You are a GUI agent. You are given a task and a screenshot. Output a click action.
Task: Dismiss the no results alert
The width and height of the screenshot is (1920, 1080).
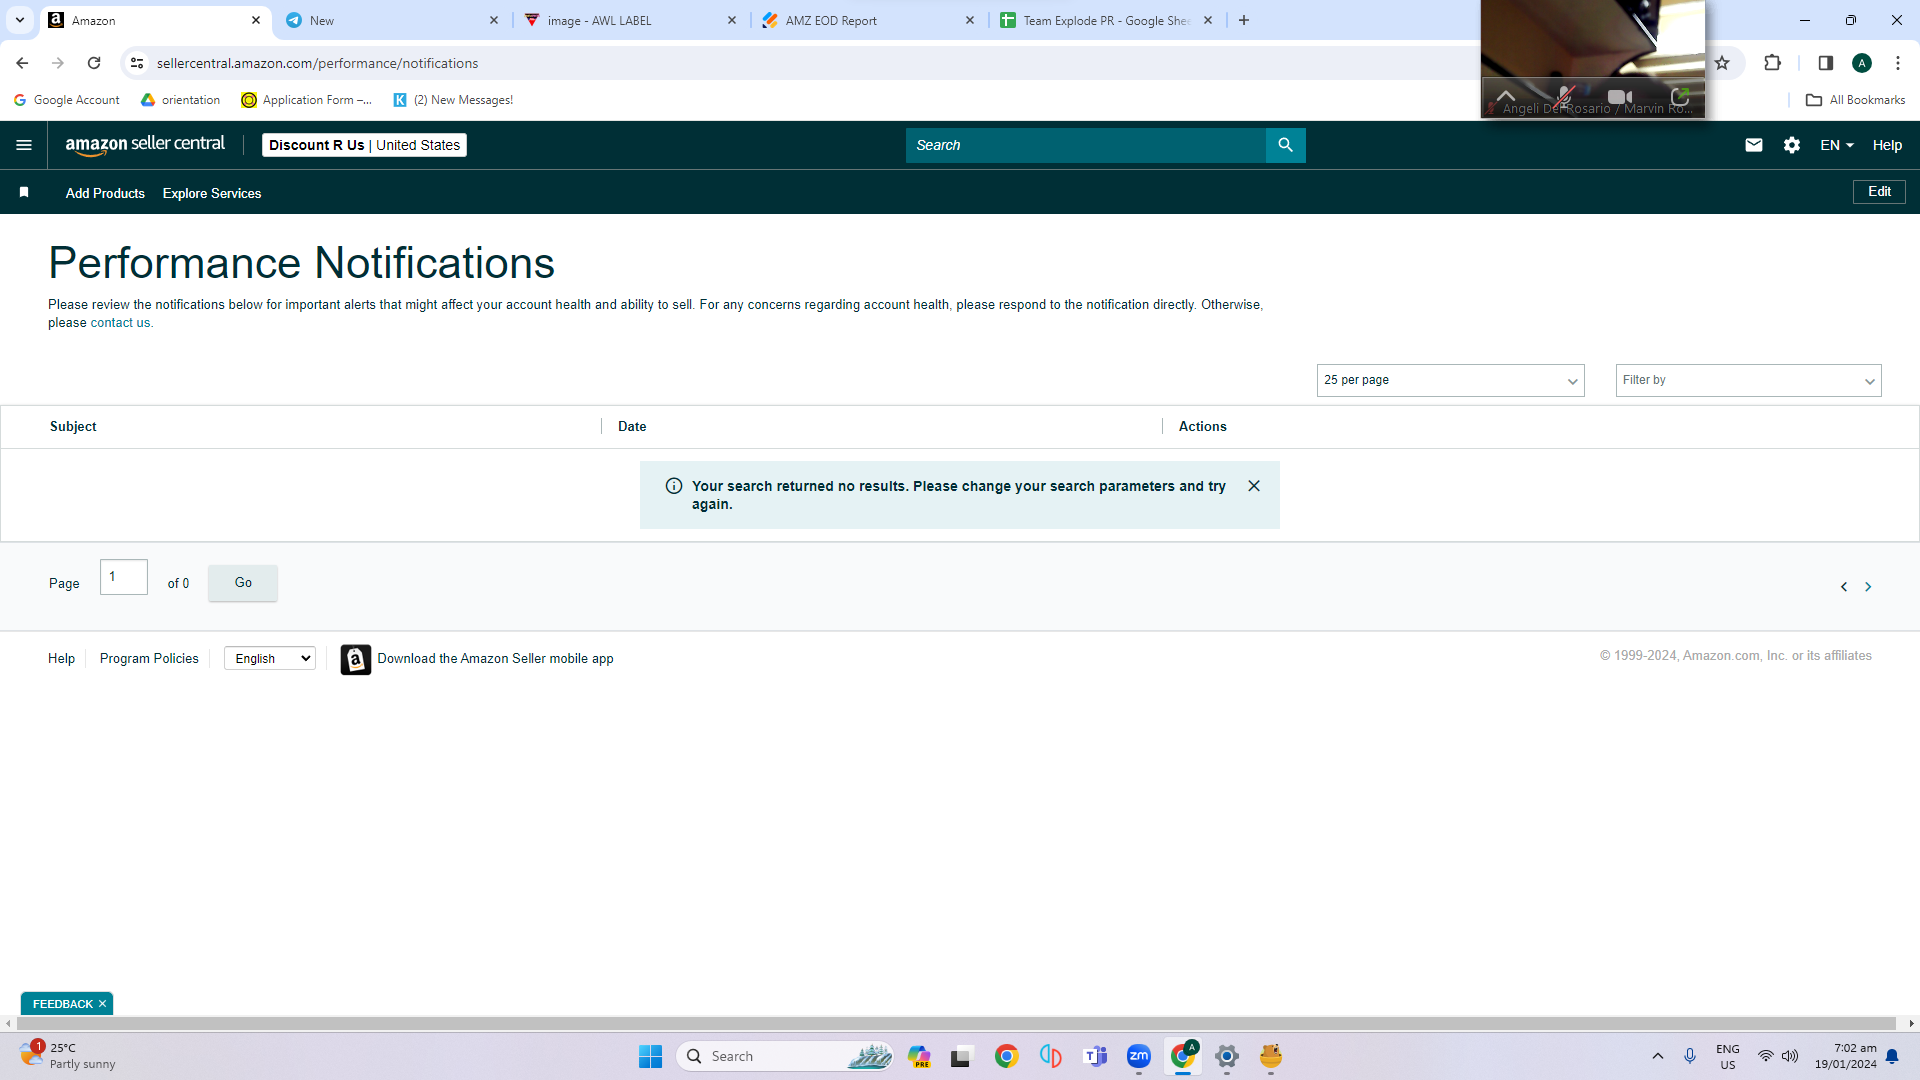point(1253,486)
